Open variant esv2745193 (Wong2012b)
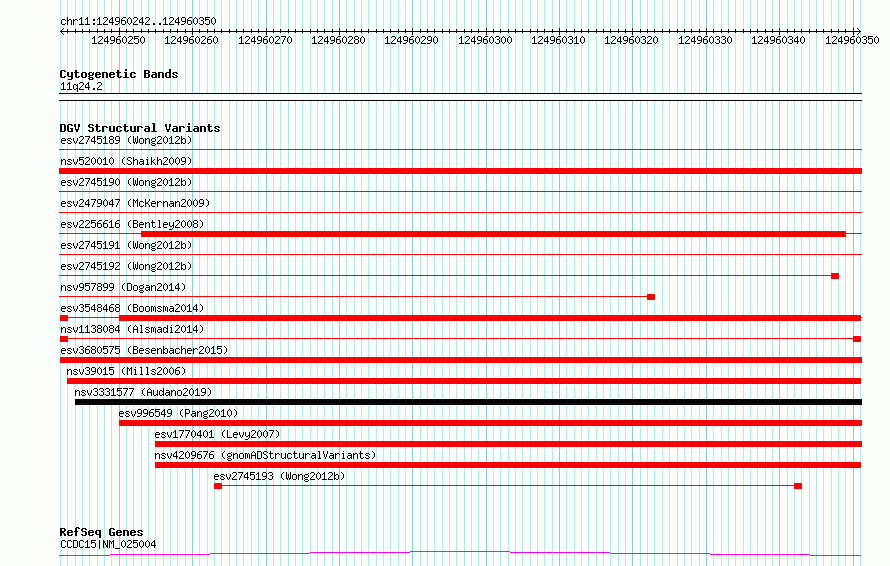Image resolution: width=890 pixels, height=566 pixels. click(279, 476)
